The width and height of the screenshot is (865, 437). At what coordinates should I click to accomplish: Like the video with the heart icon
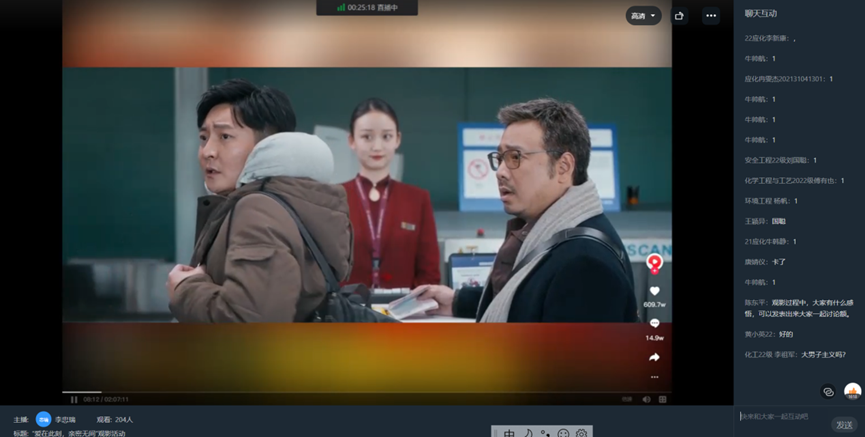654,291
